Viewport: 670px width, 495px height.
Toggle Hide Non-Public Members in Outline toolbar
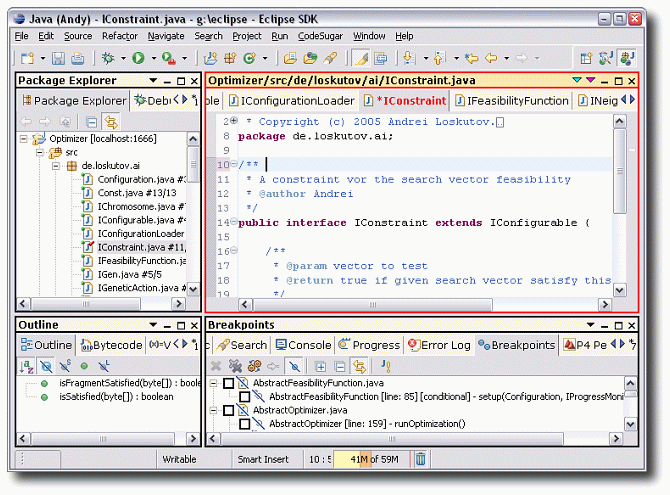[x=85, y=366]
